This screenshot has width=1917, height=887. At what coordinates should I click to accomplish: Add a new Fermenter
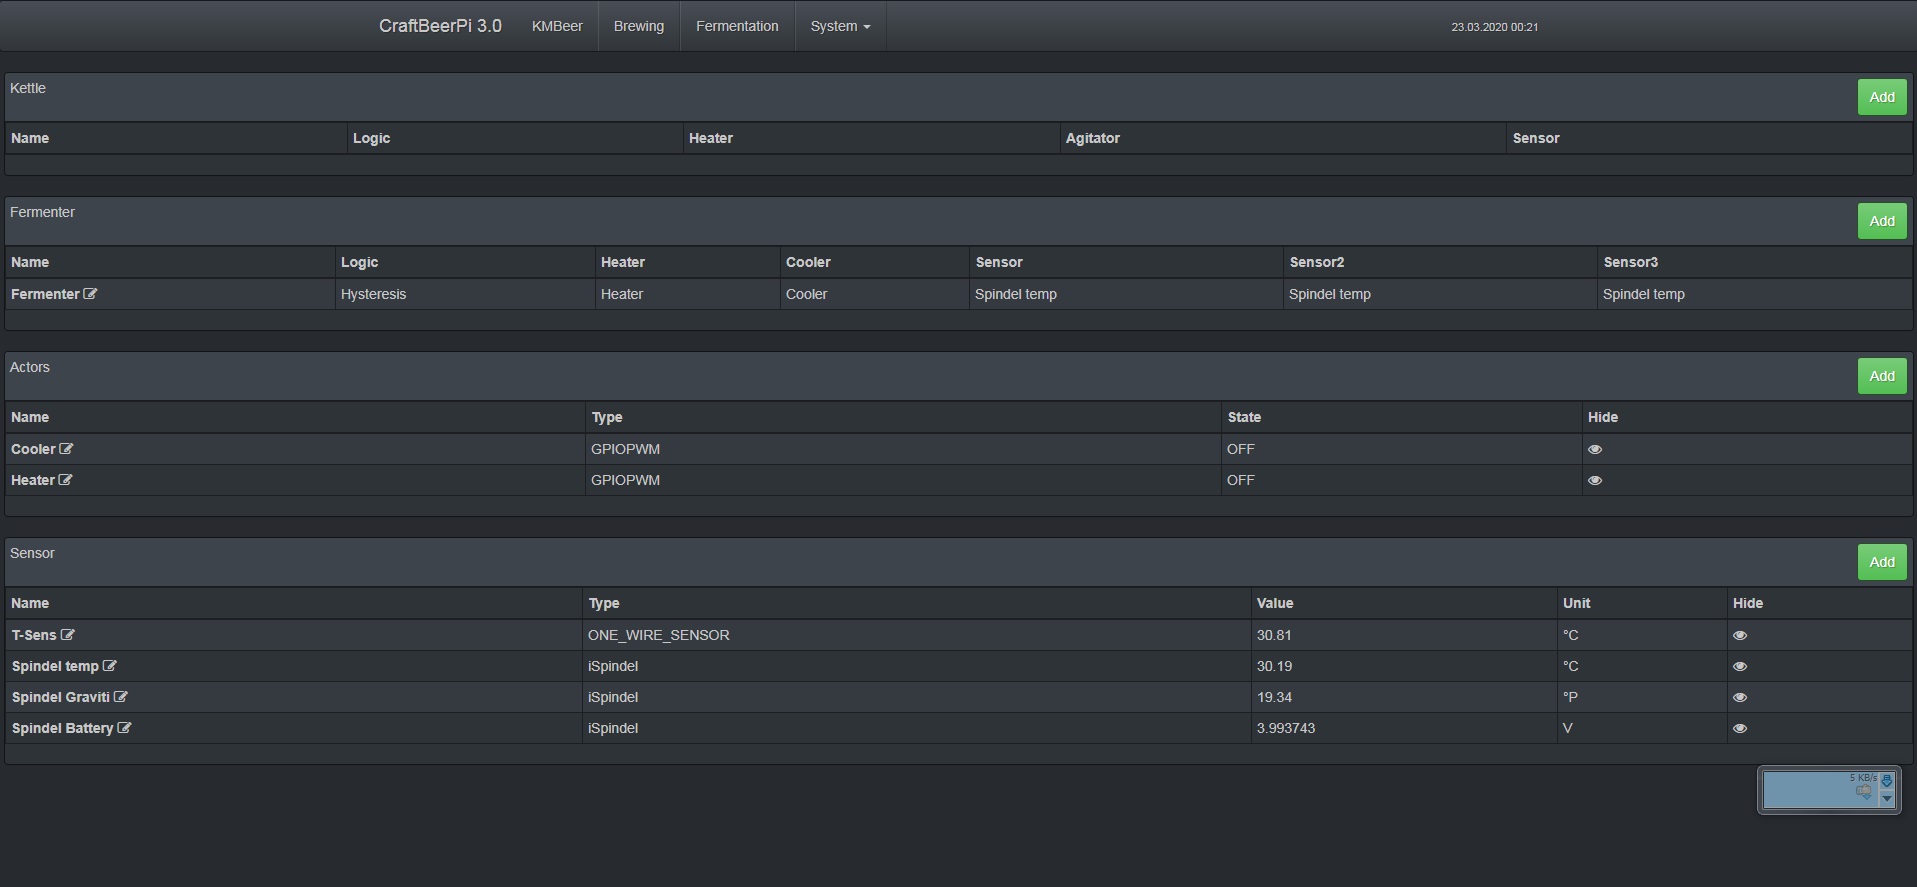[1882, 221]
